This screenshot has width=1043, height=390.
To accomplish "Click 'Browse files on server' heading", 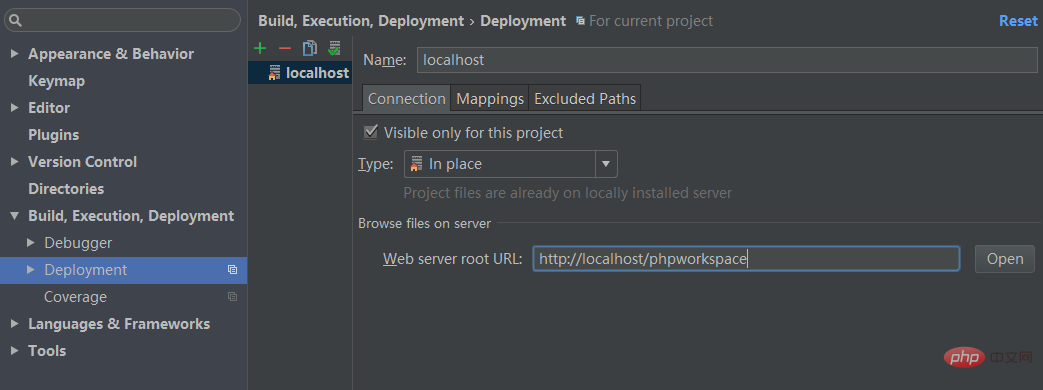I will coord(424,223).
